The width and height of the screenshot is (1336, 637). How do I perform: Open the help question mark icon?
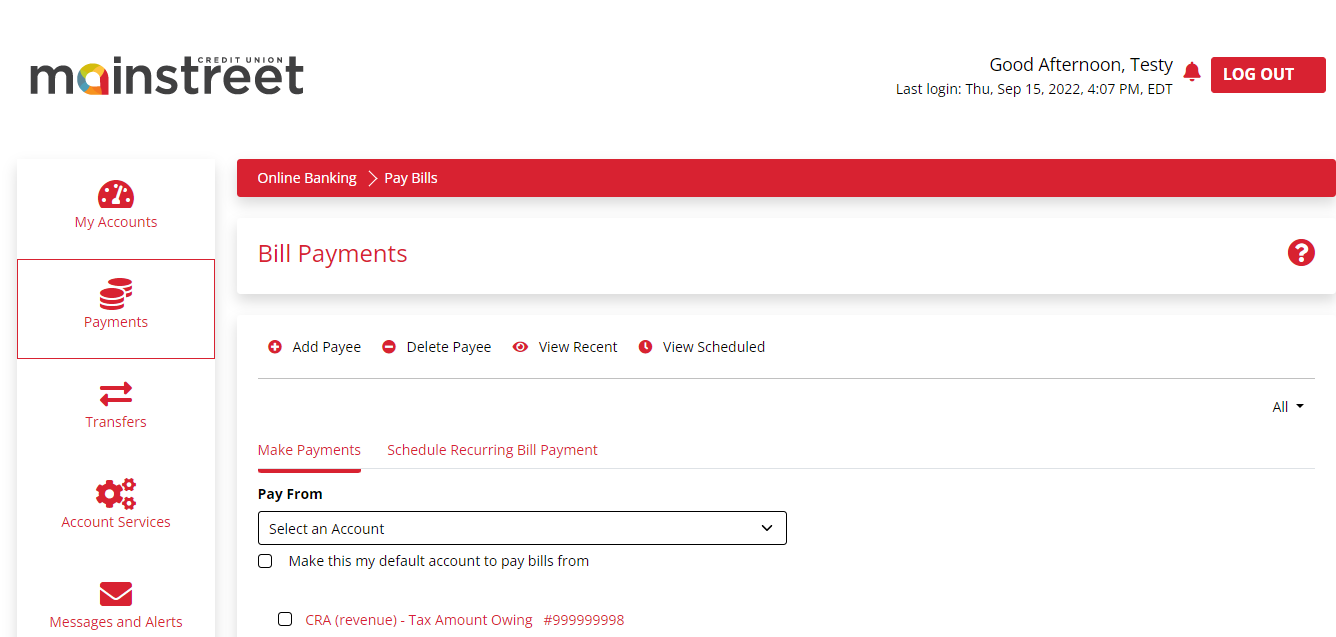pos(1301,253)
